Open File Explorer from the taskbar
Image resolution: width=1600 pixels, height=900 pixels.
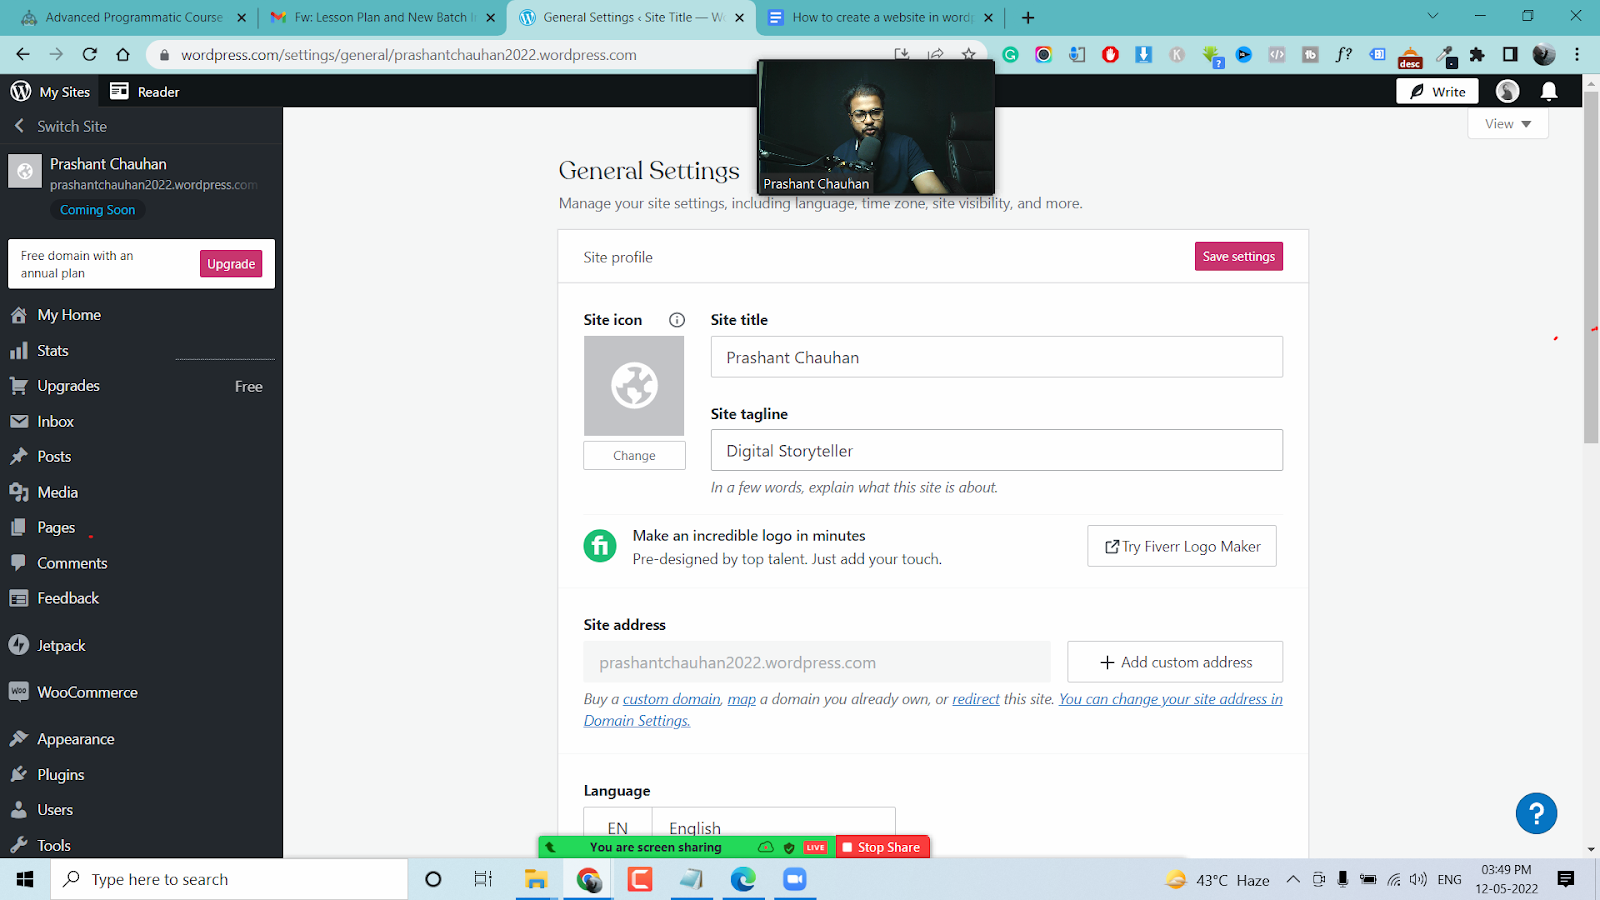click(536, 879)
